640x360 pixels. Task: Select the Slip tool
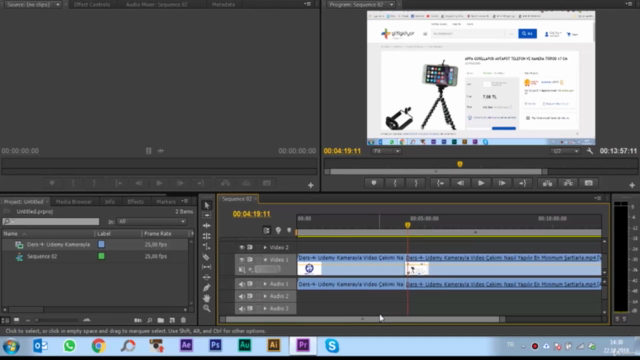207,267
